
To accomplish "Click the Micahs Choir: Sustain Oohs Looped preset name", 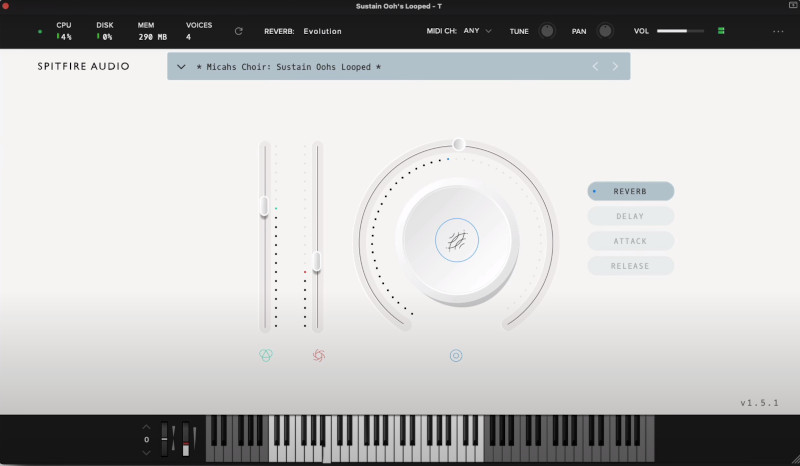I will pos(289,67).
